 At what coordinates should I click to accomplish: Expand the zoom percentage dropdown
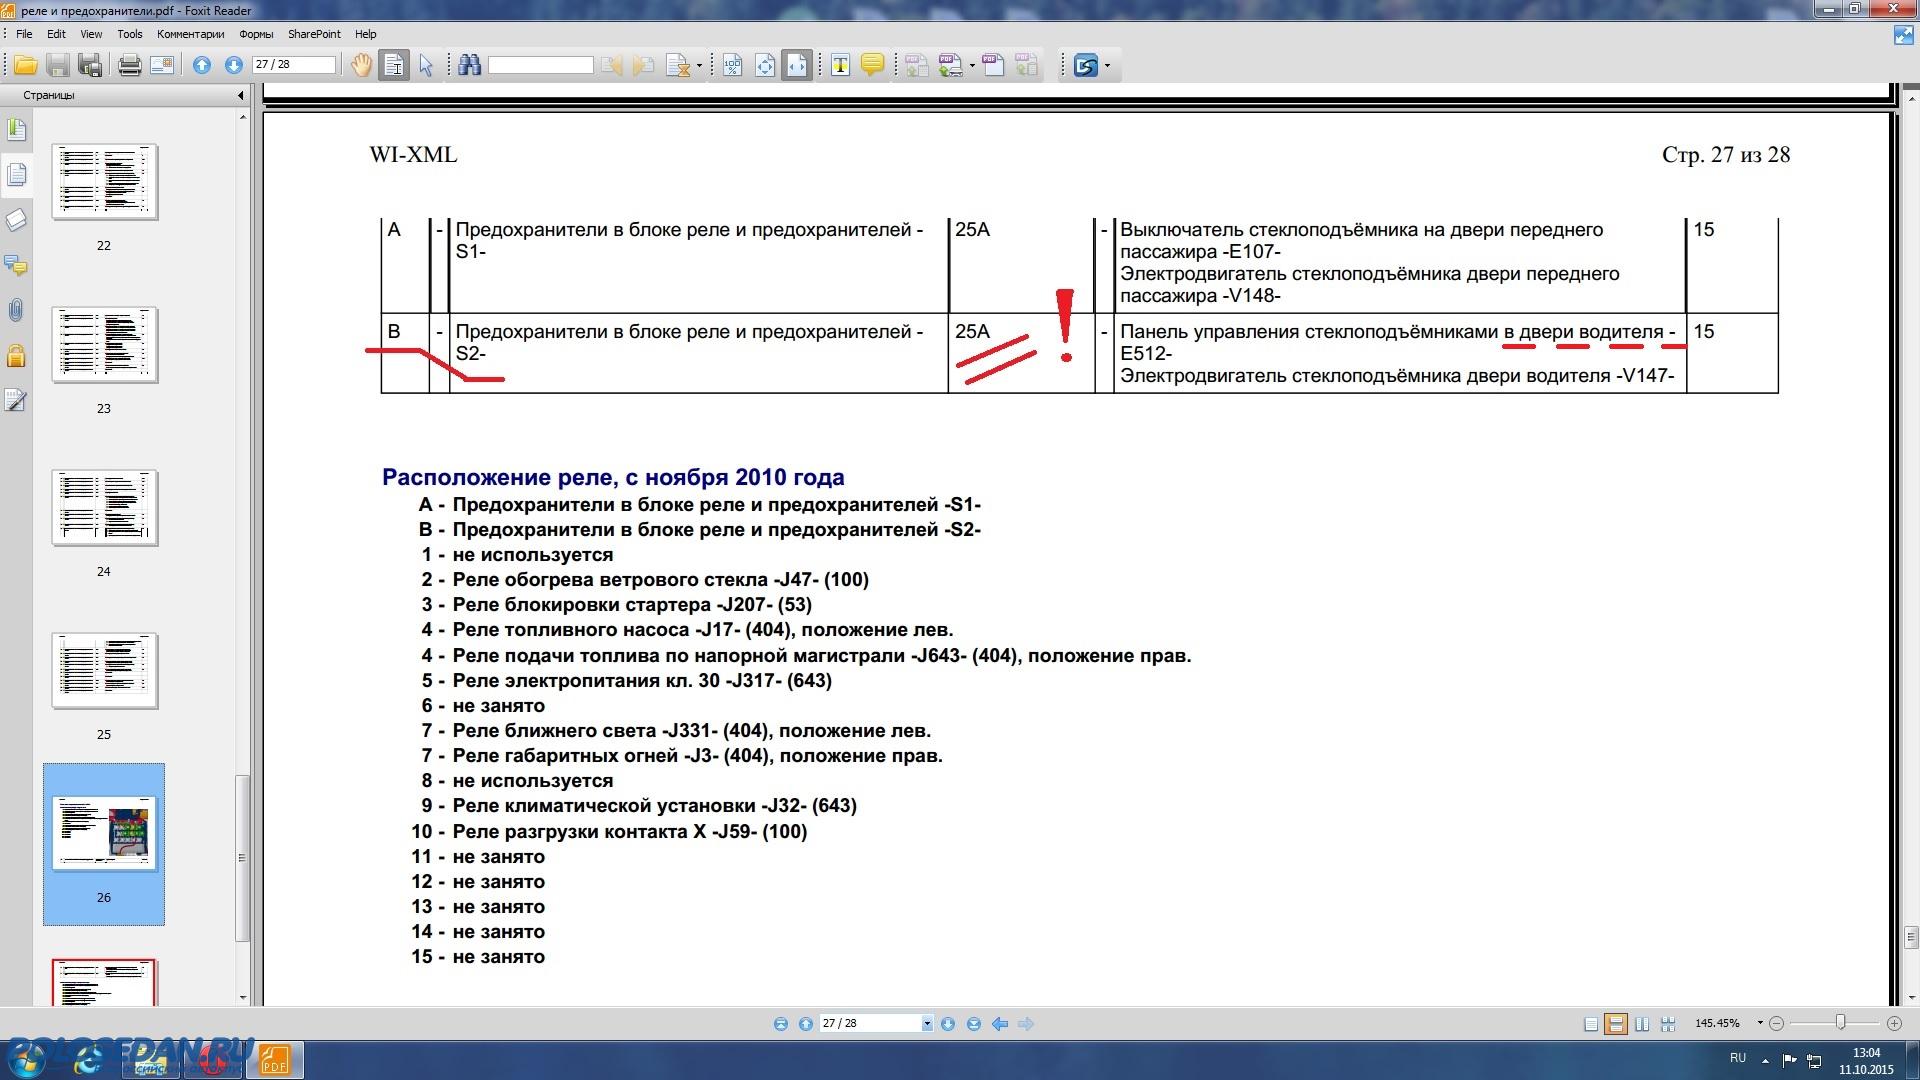1760,1023
